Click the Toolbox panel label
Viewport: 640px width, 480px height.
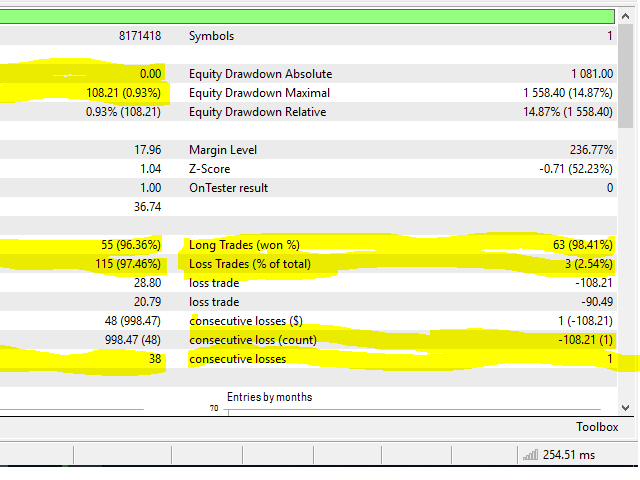point(596,427)
